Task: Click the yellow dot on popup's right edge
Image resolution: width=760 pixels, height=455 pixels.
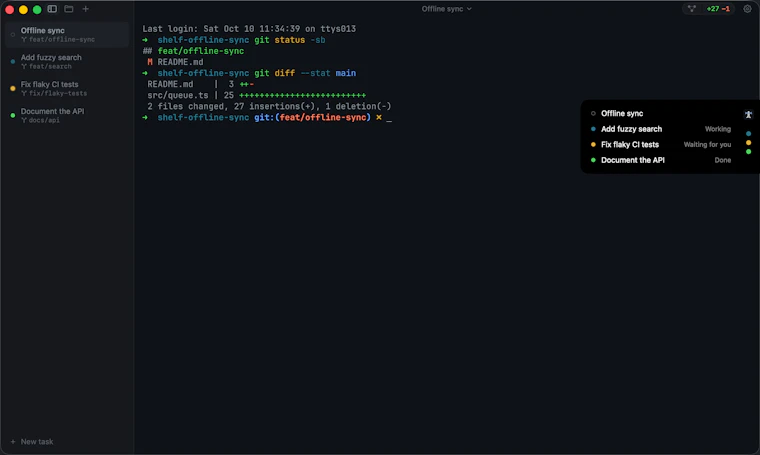Action: (748, 142)
